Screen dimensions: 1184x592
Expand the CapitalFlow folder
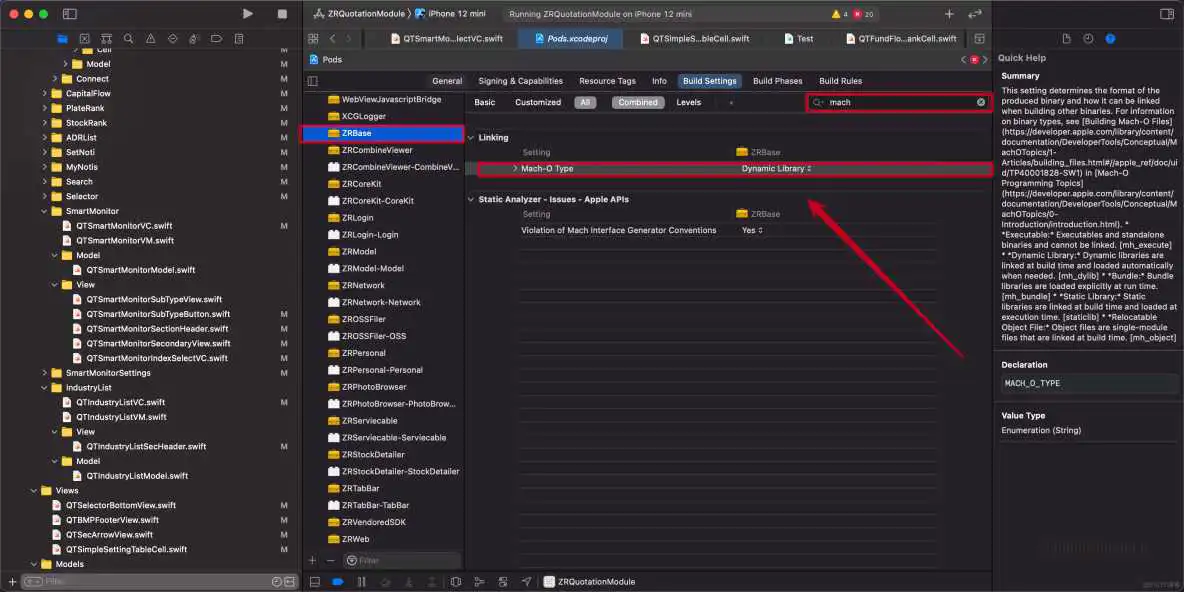coord(45,94)
